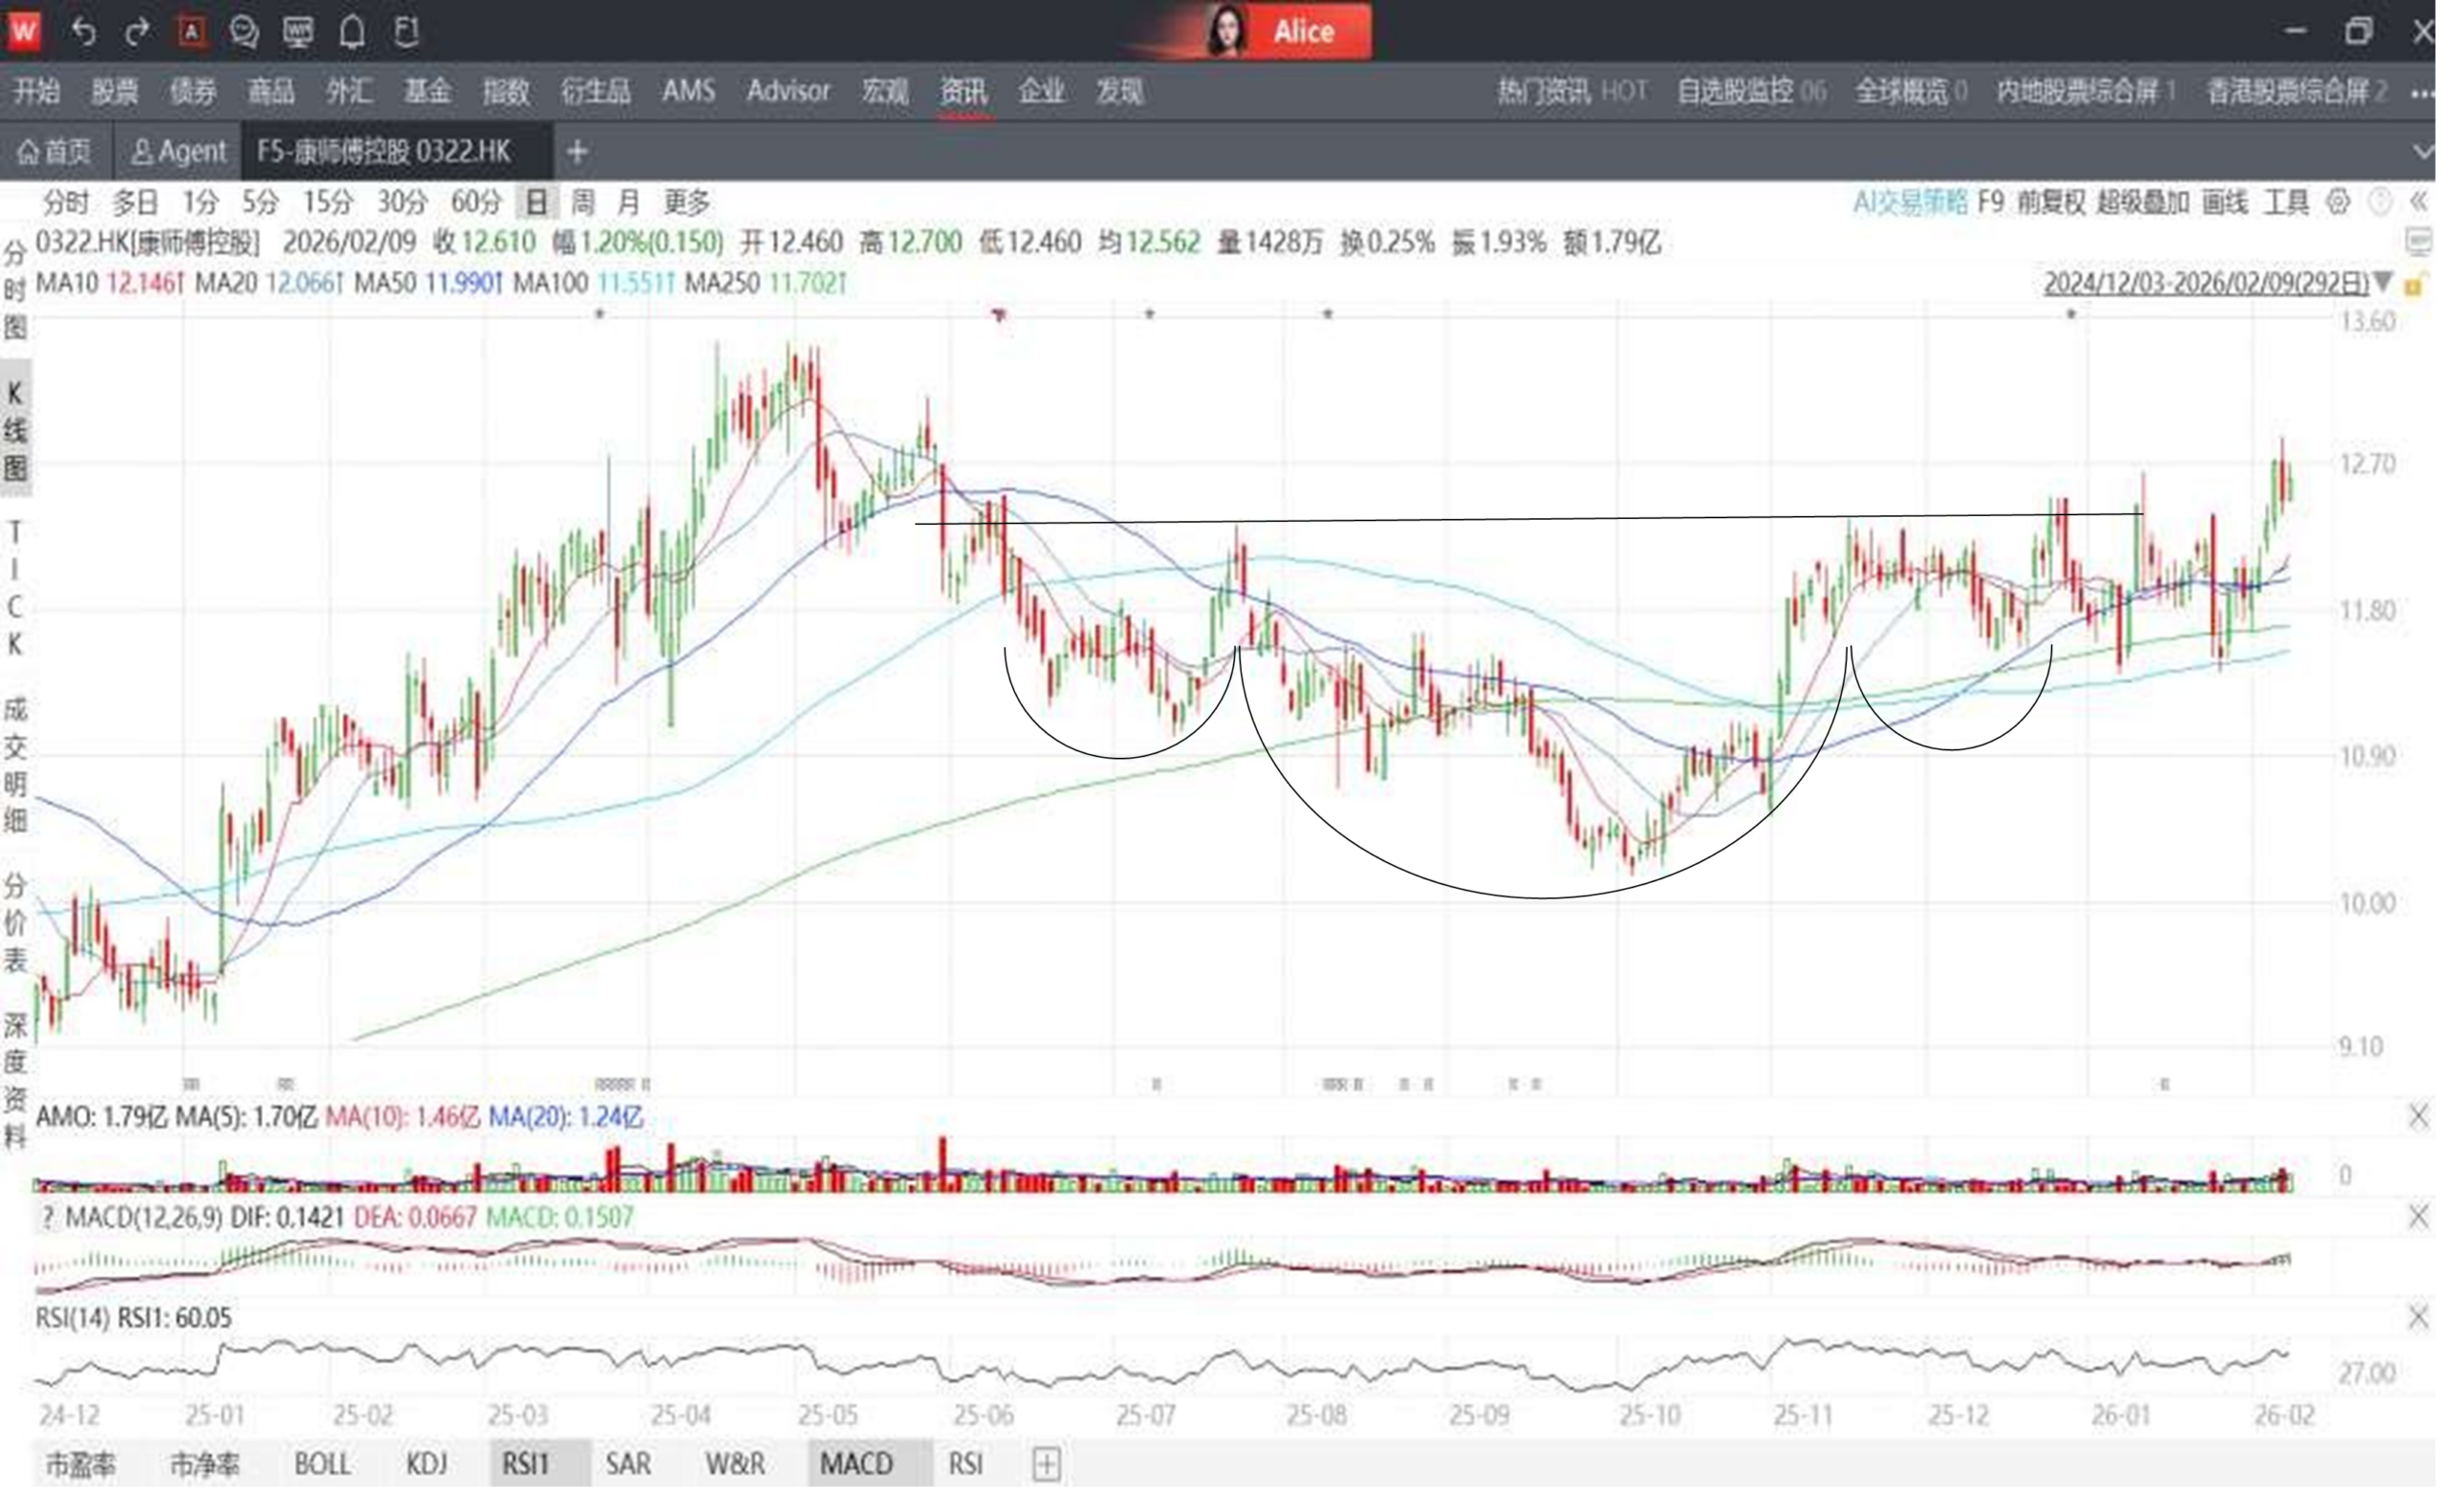The image size is (2447, 1512).
Task: Open the 更多 period options
Action: click(687, 203)
